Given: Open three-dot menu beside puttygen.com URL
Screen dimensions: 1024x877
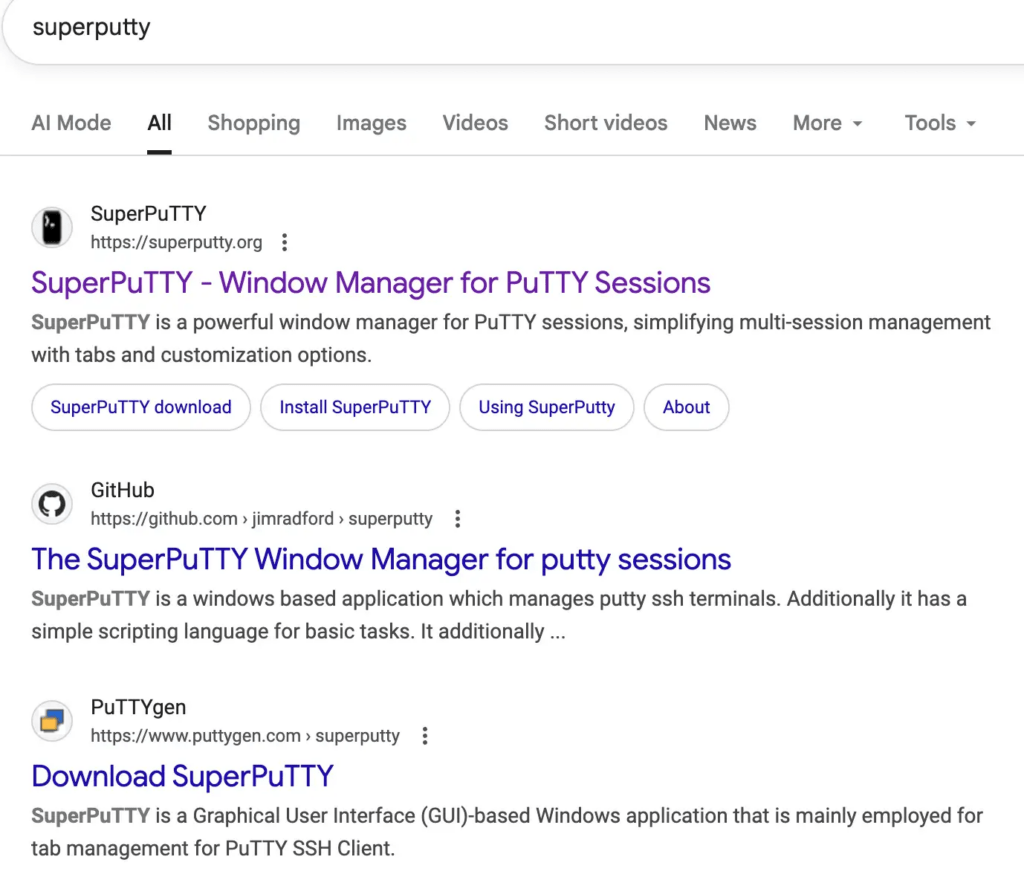Looking at the screenshot, I should tap(425, 736).
